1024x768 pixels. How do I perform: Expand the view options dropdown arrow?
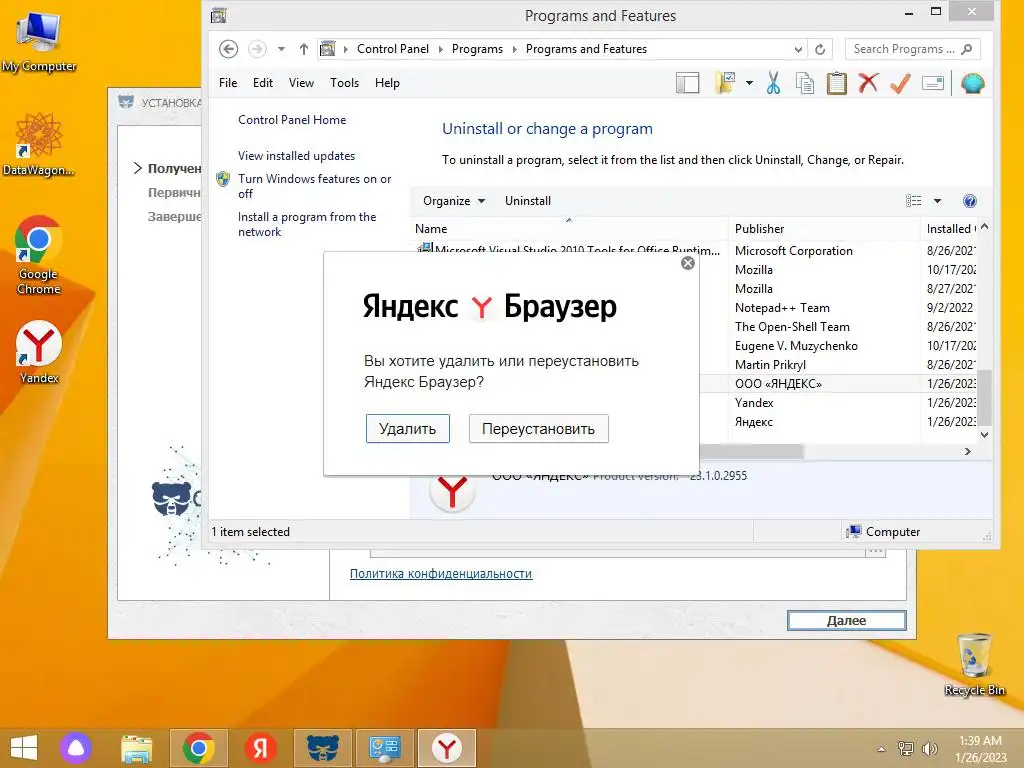937,200
